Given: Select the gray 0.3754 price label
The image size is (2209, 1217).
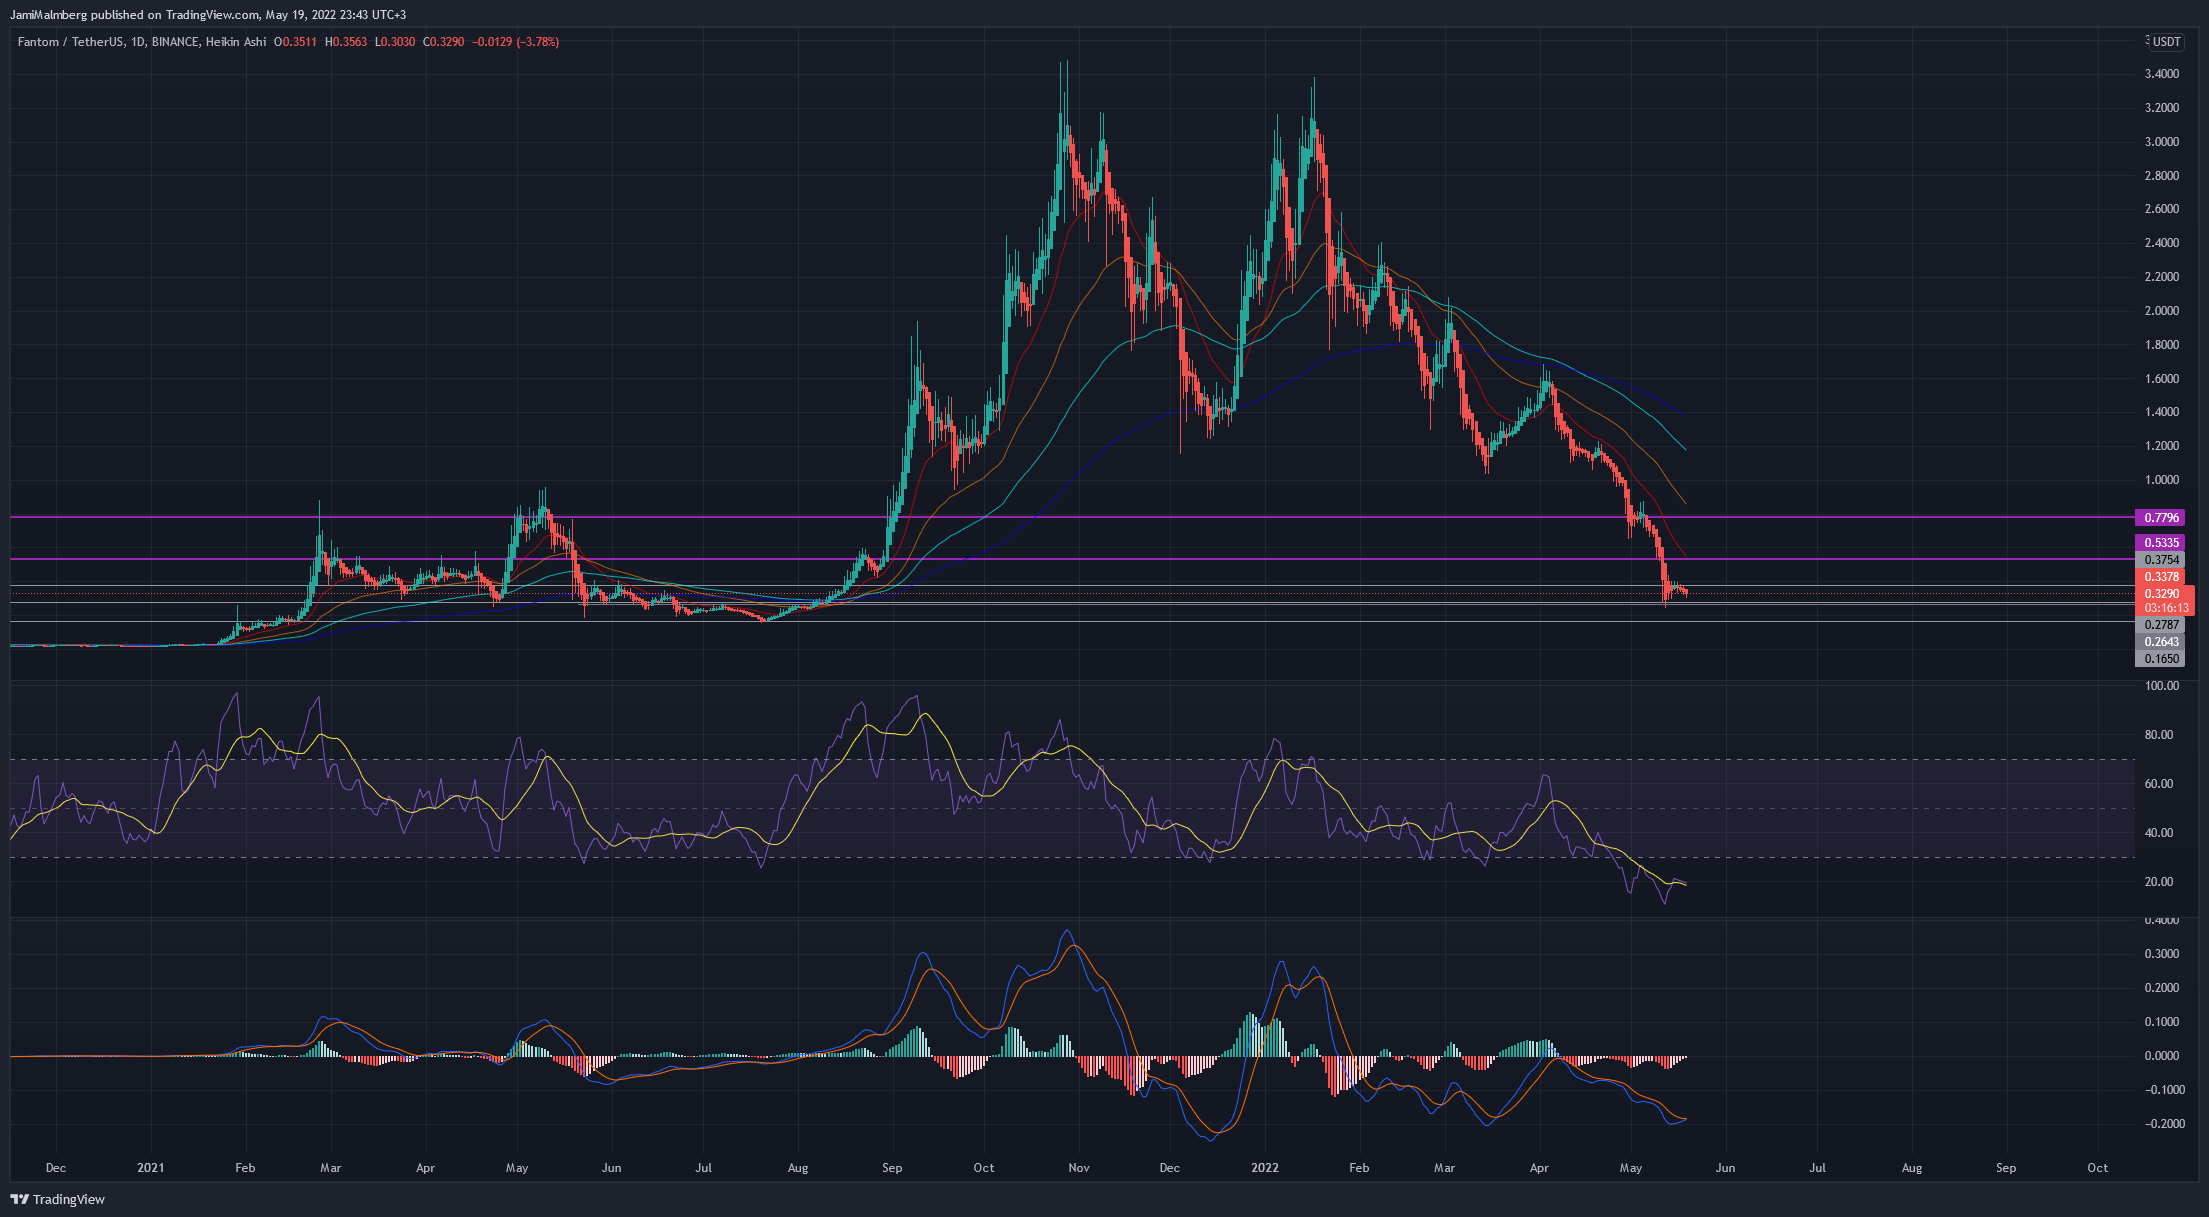Looking at the screenshot, I should [x=2159, y=559].
